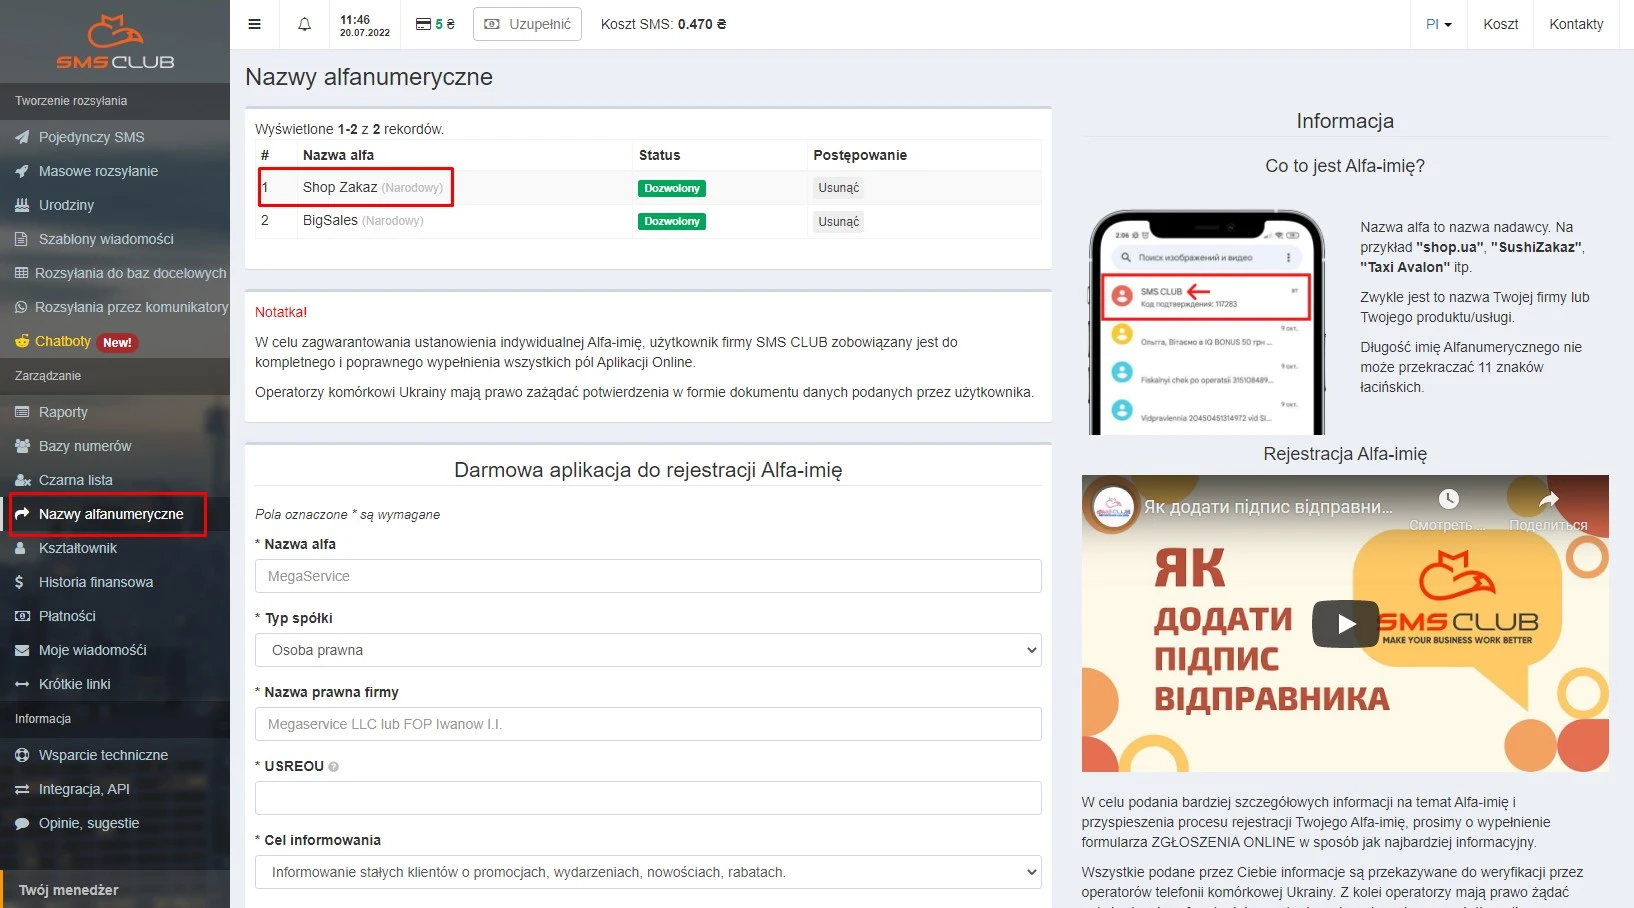The width and height of the screenshot is (1634, 908).
Task: Open the Cel informowania dropdown
Action: coord(647,872)
